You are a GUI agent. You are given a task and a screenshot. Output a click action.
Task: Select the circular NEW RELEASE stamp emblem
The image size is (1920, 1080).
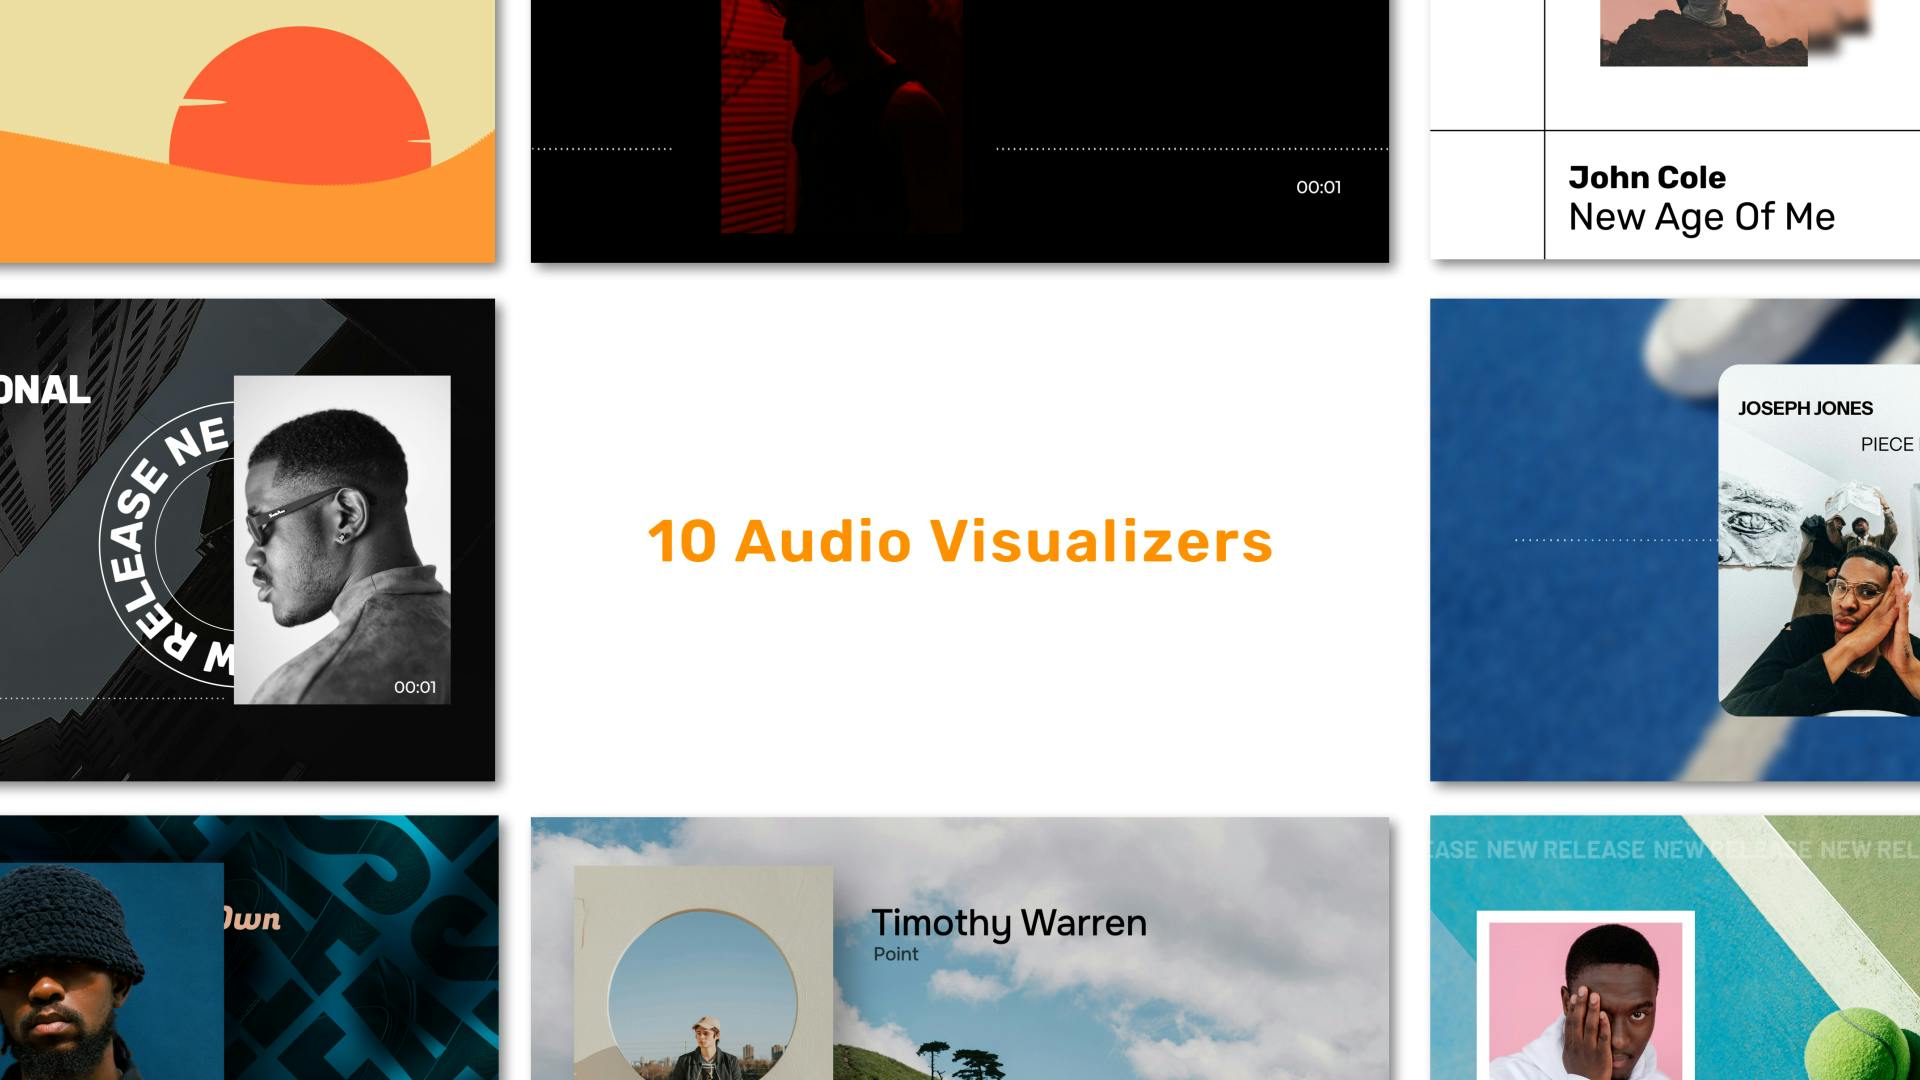(x=160, y=540)
